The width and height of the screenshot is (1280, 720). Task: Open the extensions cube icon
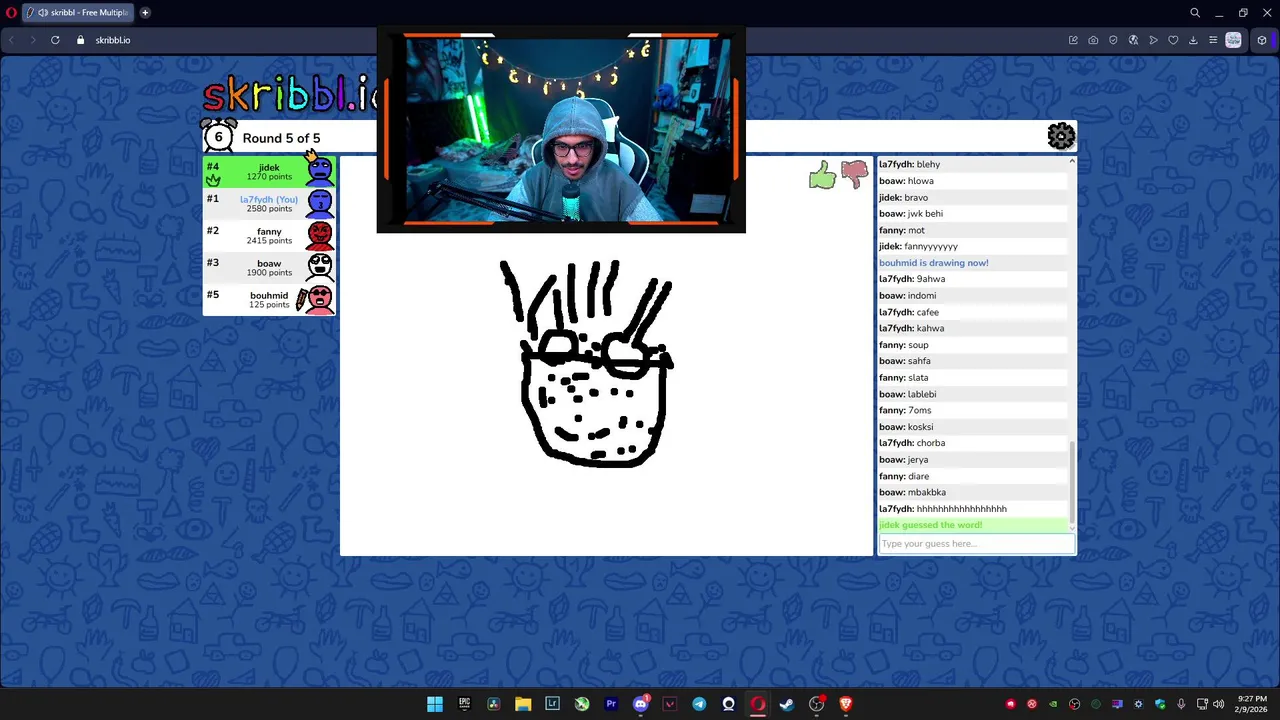tap(1262, 40)
